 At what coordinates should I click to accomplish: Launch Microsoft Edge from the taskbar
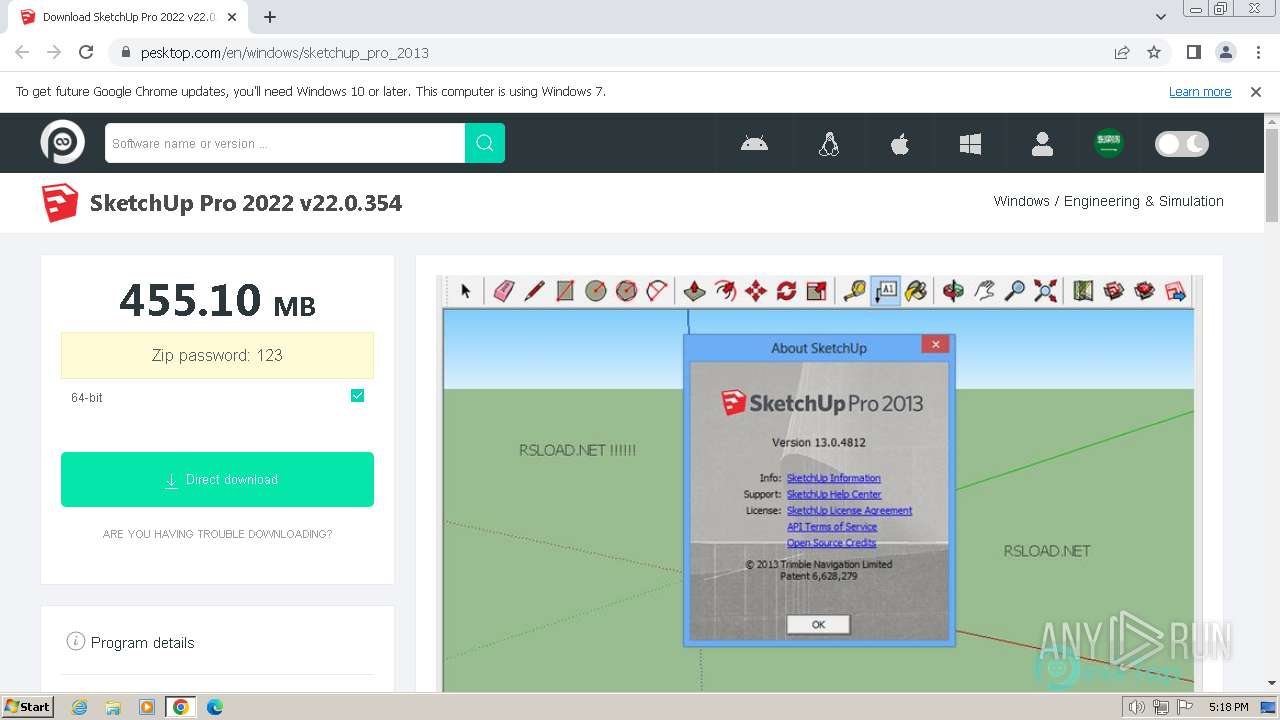(x=214, y=707)
